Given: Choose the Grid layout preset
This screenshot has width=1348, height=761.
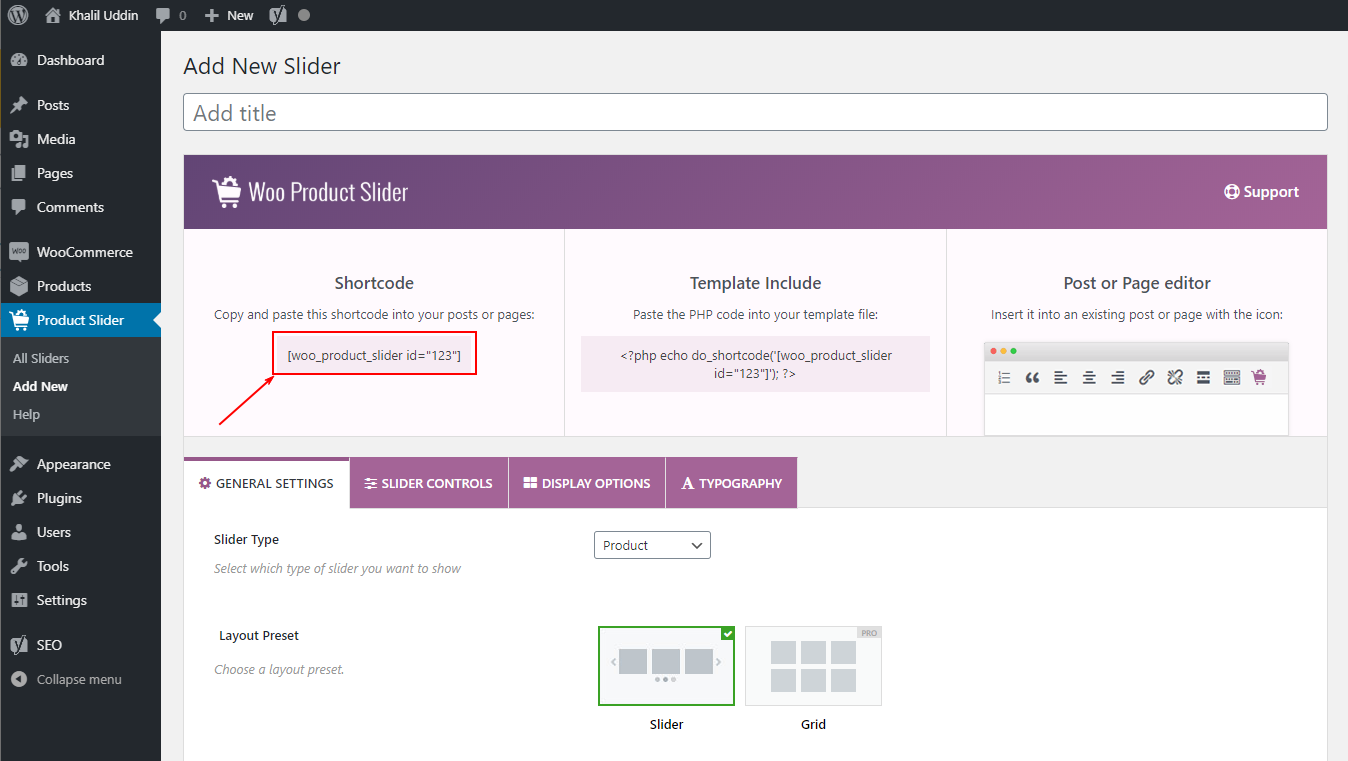Looking at the screenshot, I should pyautogui.click(x=813, y=666).
